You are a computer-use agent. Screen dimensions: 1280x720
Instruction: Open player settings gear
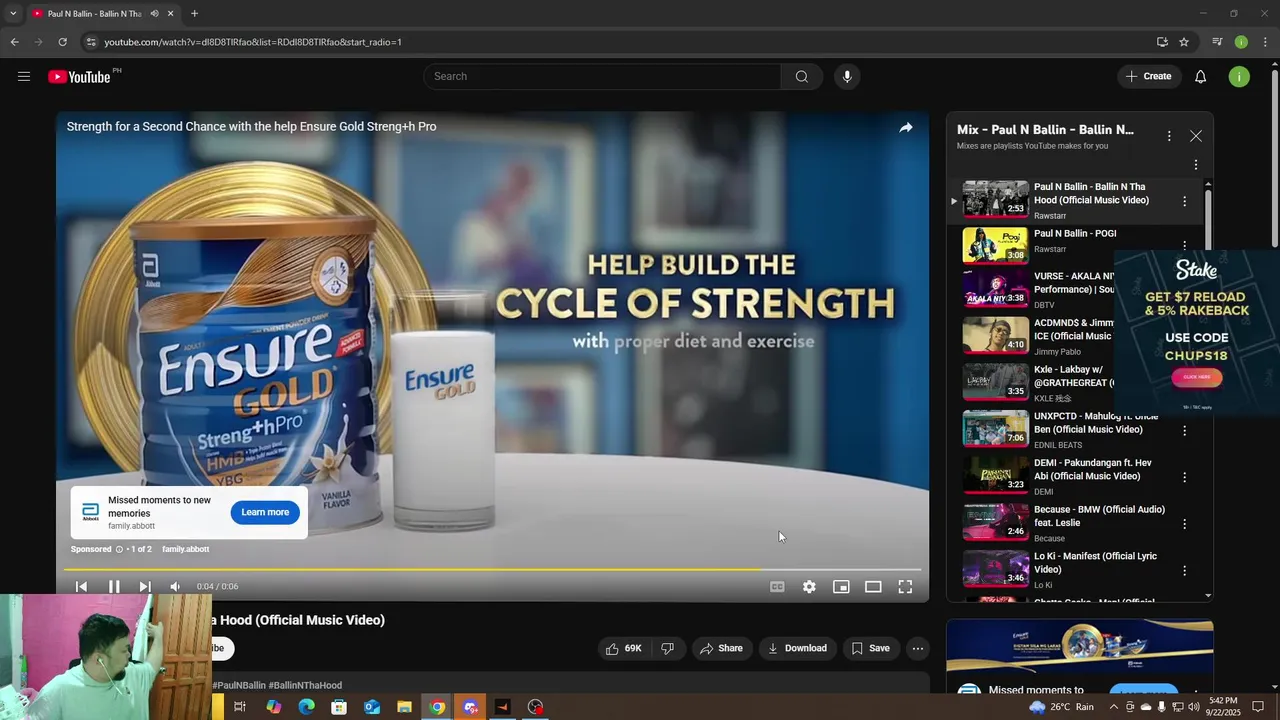(809, 587)
